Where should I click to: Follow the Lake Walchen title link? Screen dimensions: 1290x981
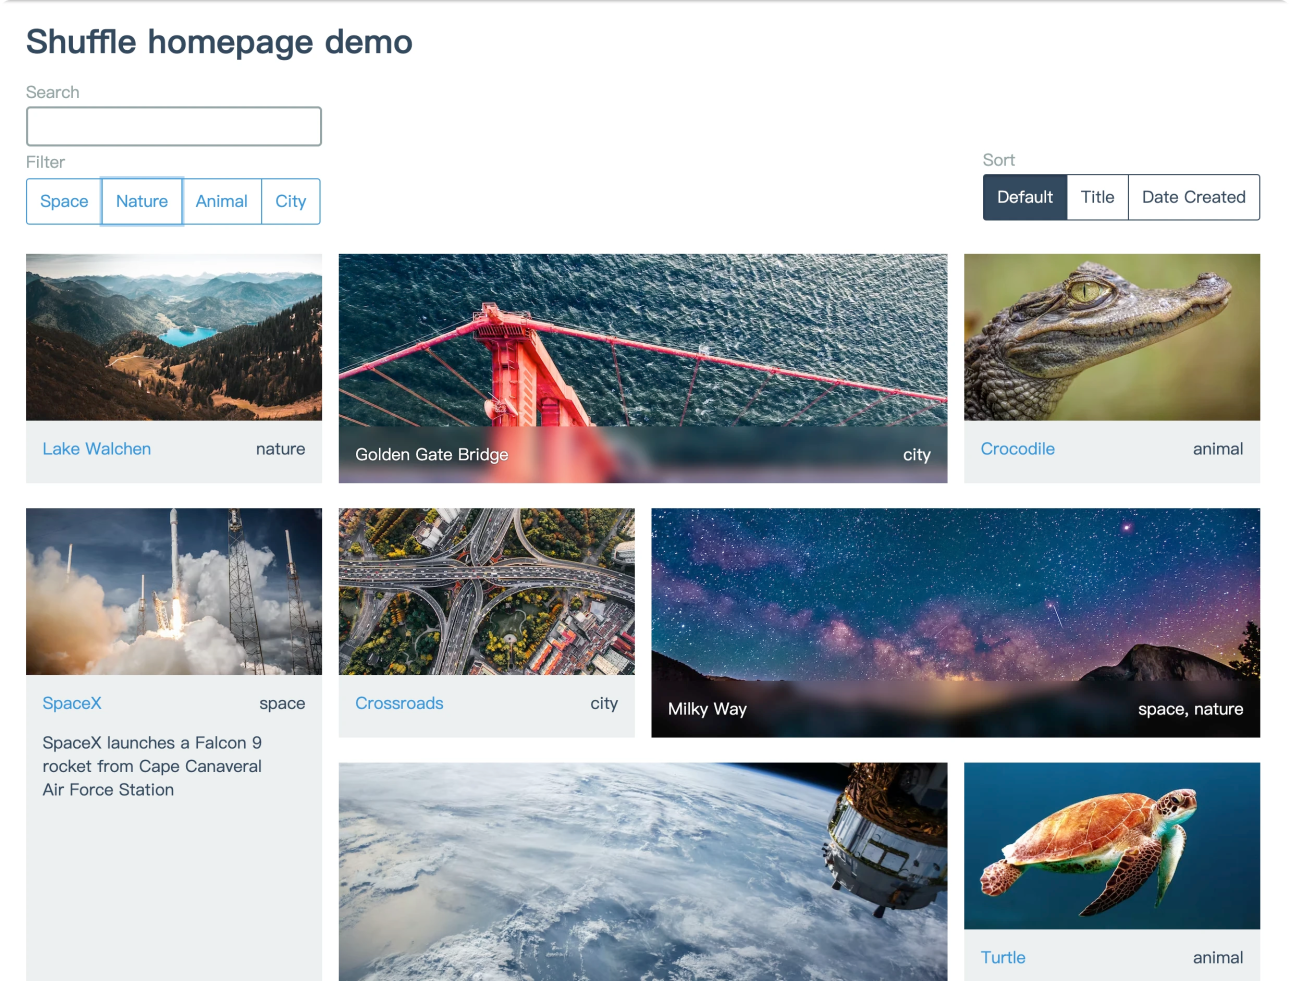pyautogui.click(x=97, y=449)
